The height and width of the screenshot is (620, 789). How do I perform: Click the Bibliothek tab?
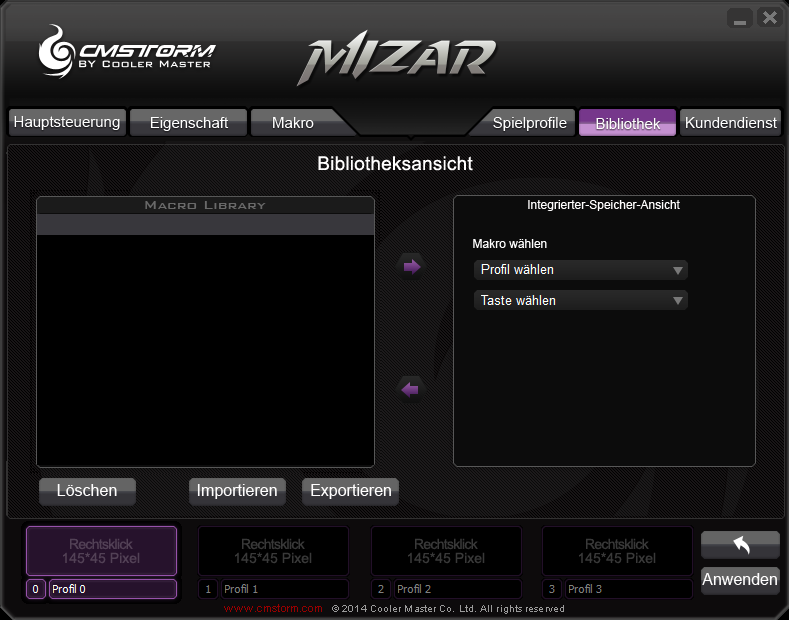tap(627, 122)
